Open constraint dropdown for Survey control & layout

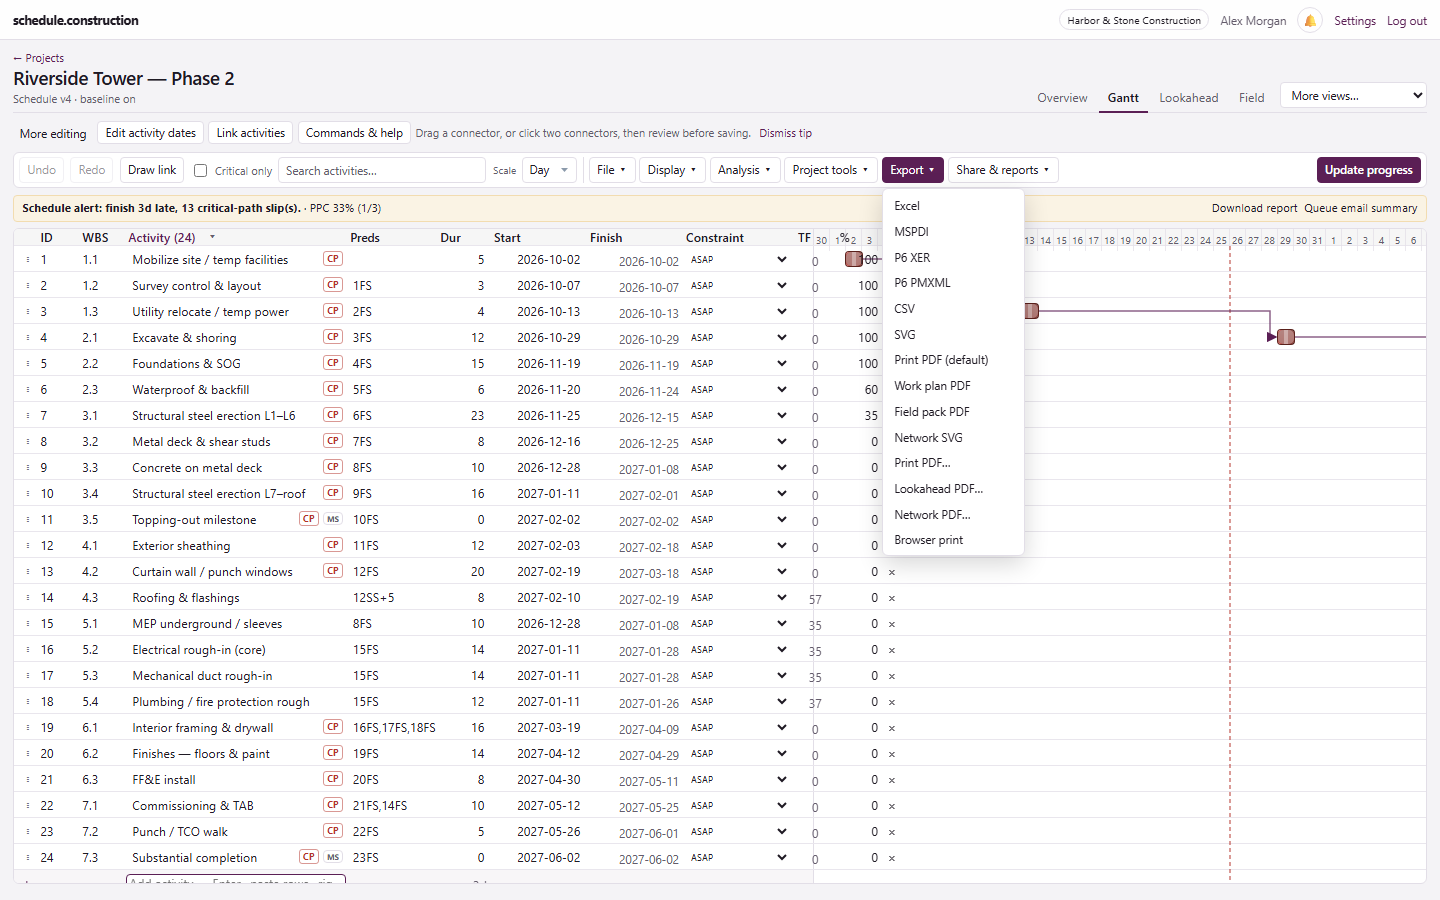point(738,286)
